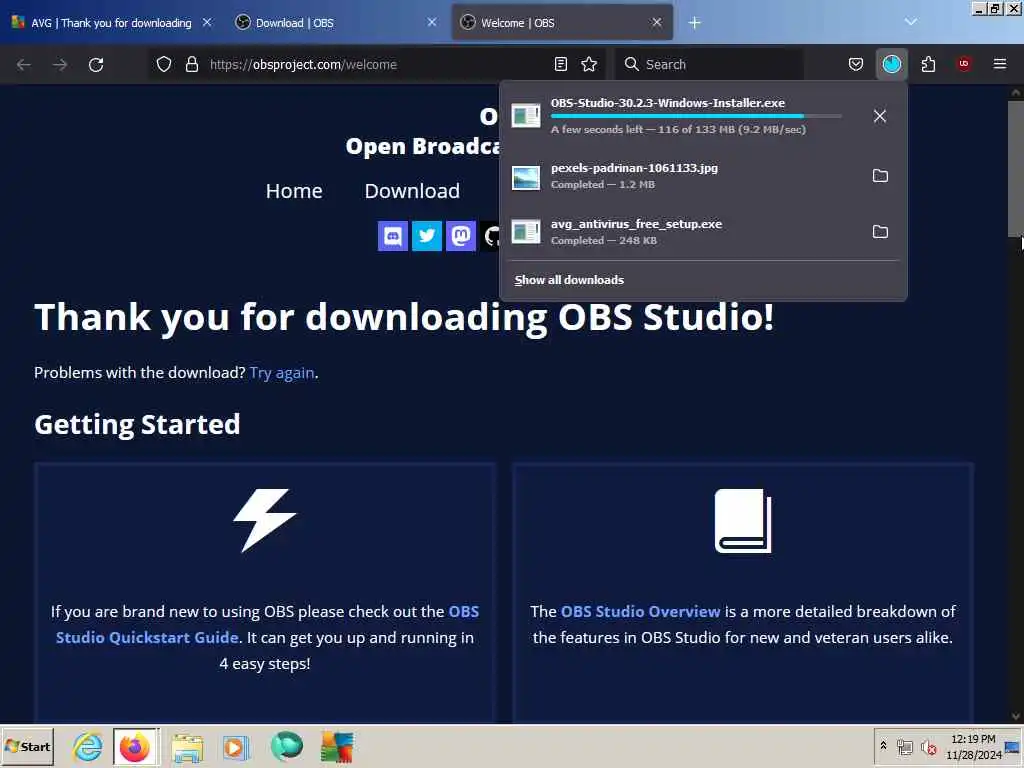
Task: Show hidden system tray icons arrow
Action: 883,746
